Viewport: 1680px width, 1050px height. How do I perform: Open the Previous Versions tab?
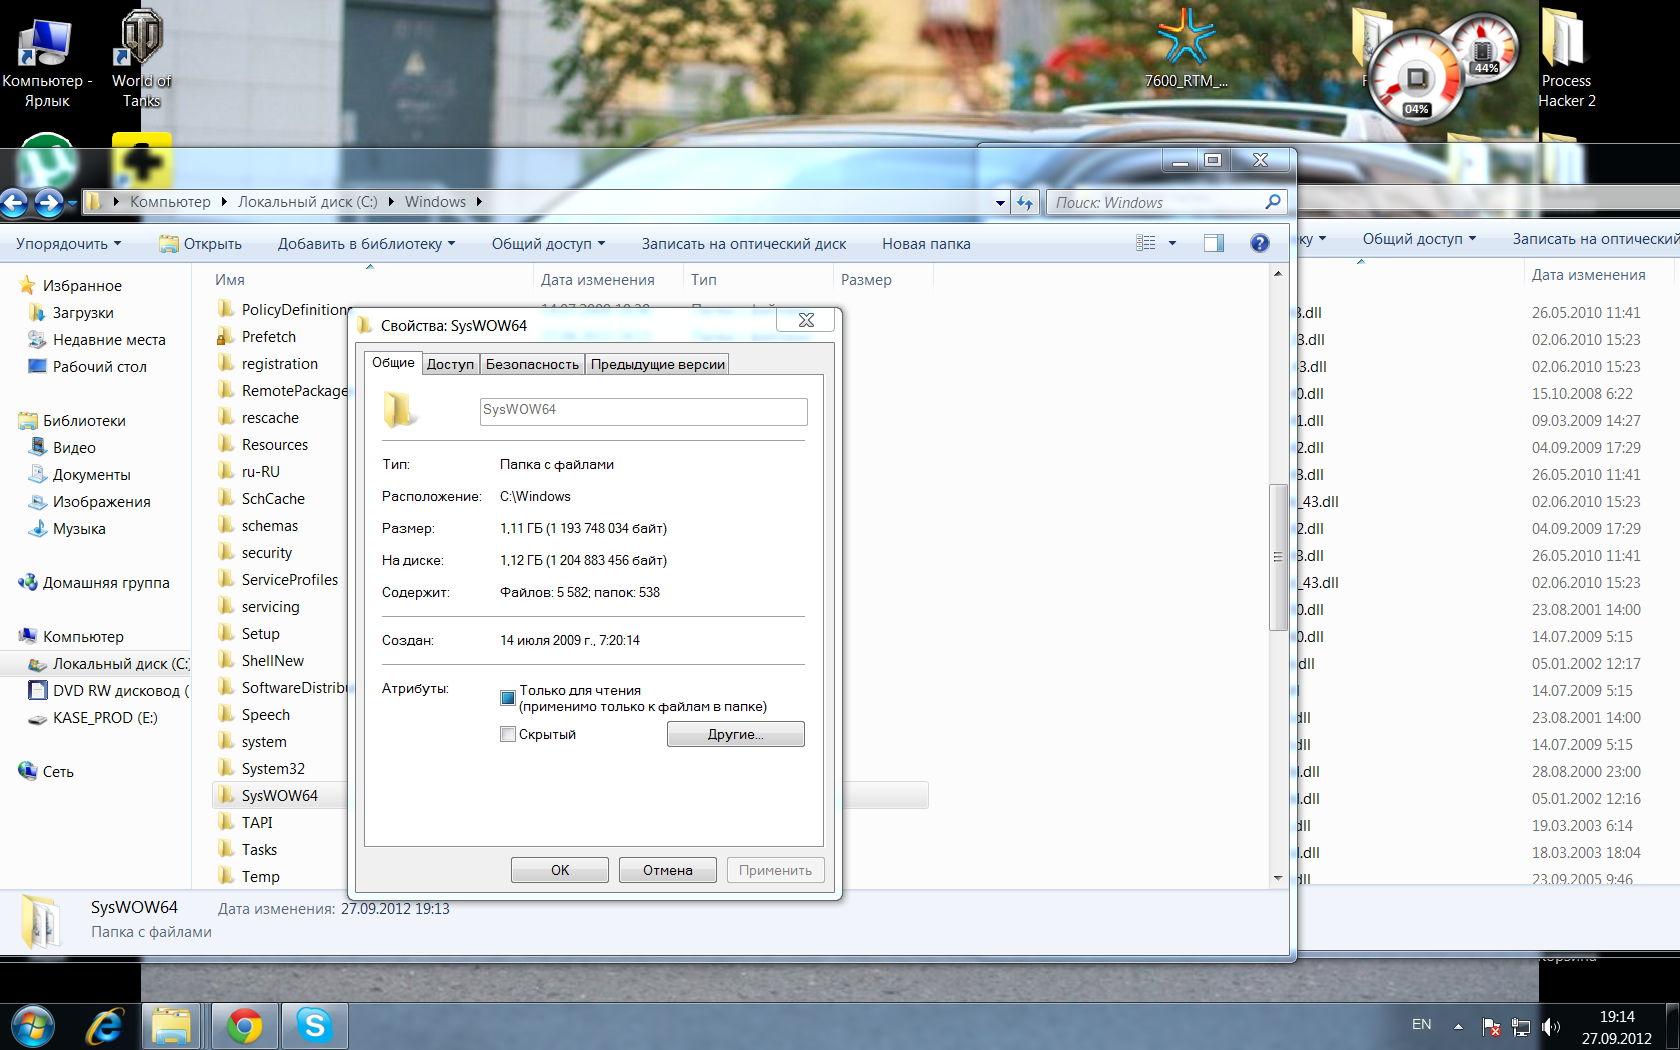[x=657, y=364]
